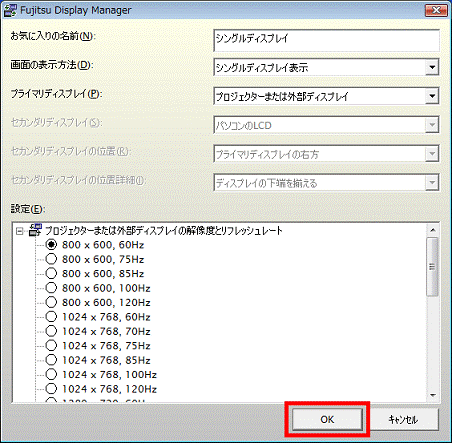Select the 1024 x 768, 85Hz radio button
This screenshot has height=443, width=452.
[x=51, y=360]
